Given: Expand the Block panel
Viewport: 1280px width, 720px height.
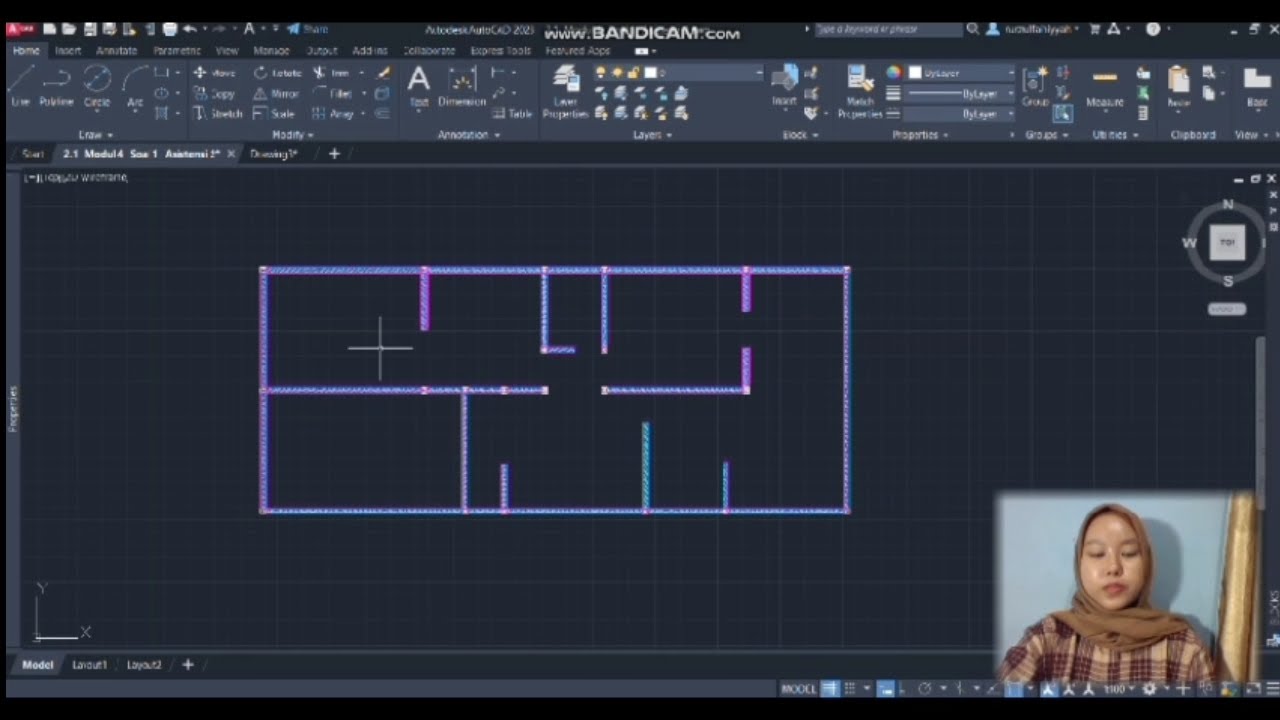Looking at the screenshot, I should pyautogui.click(x=800, y=135).
